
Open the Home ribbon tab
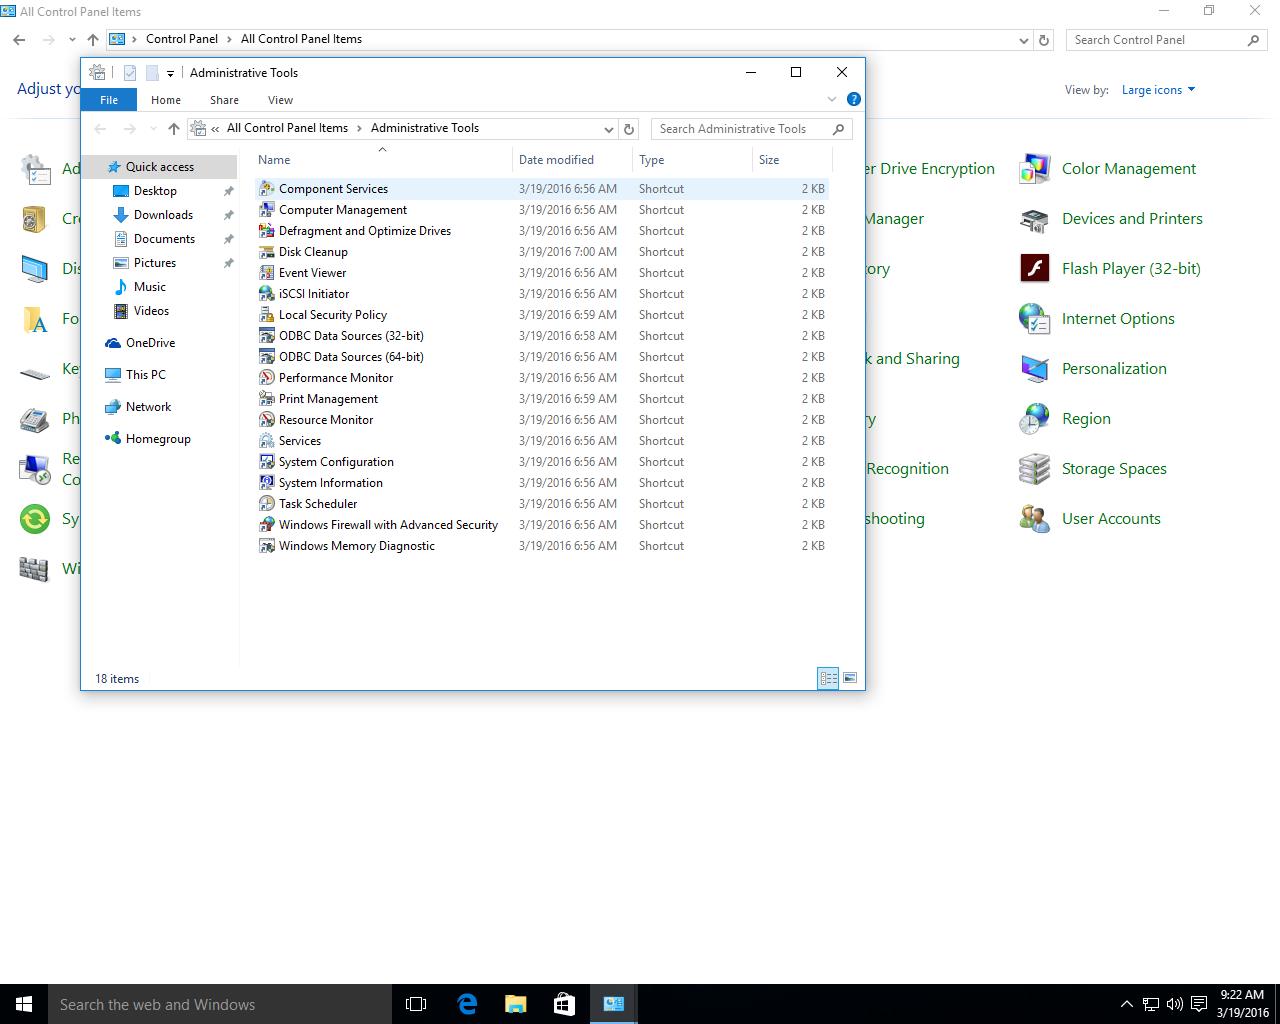(x=166, y=100)
